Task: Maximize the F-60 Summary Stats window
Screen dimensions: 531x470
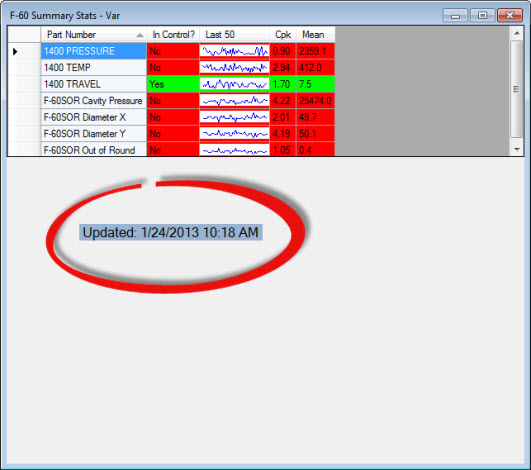Action: (482, 15)
